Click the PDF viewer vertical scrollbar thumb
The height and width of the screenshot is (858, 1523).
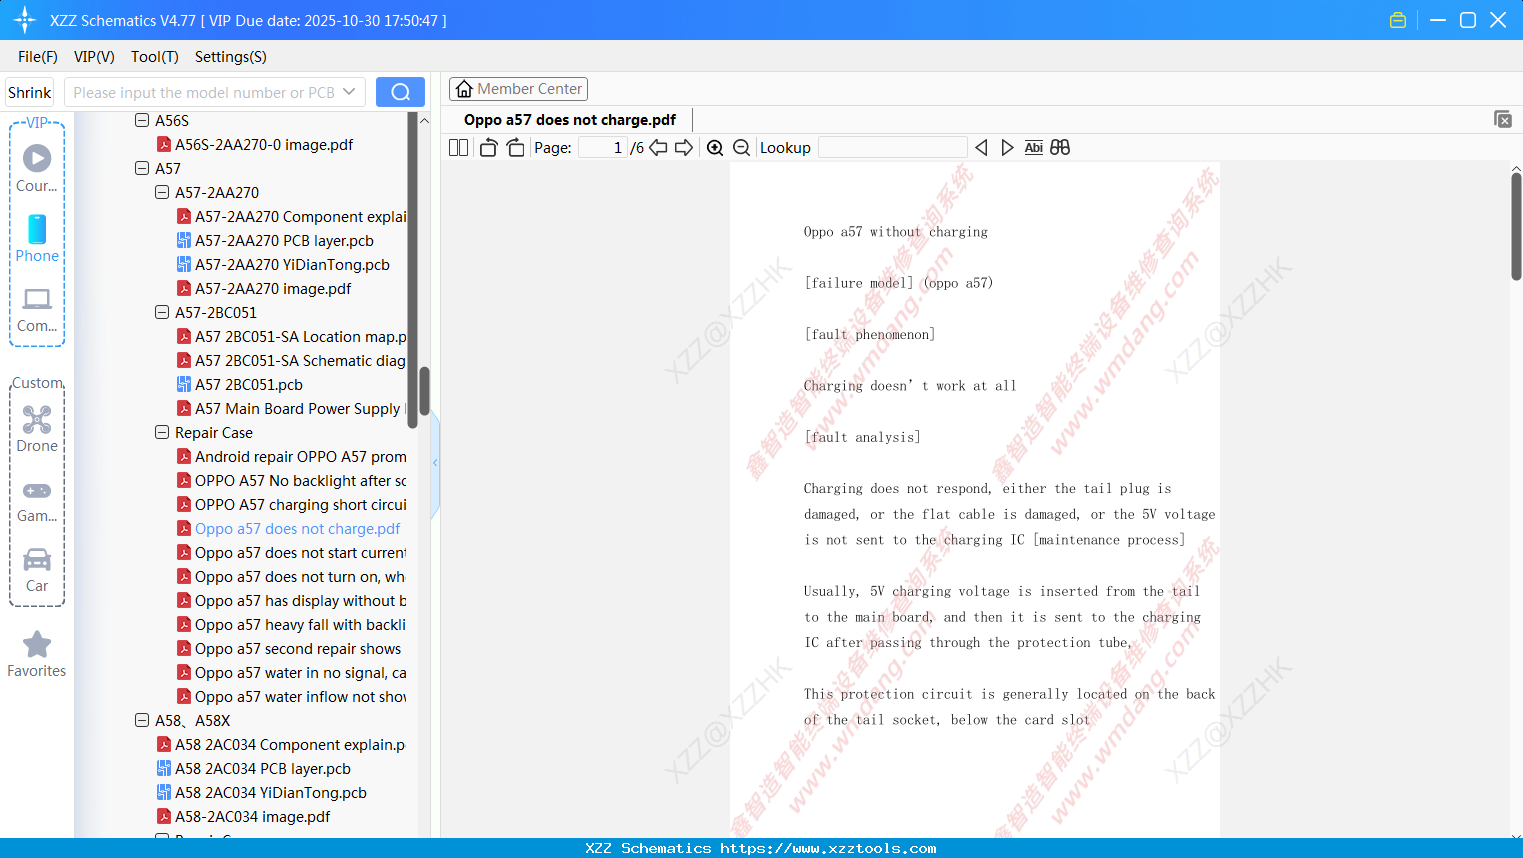click(x=1516, y=227)
